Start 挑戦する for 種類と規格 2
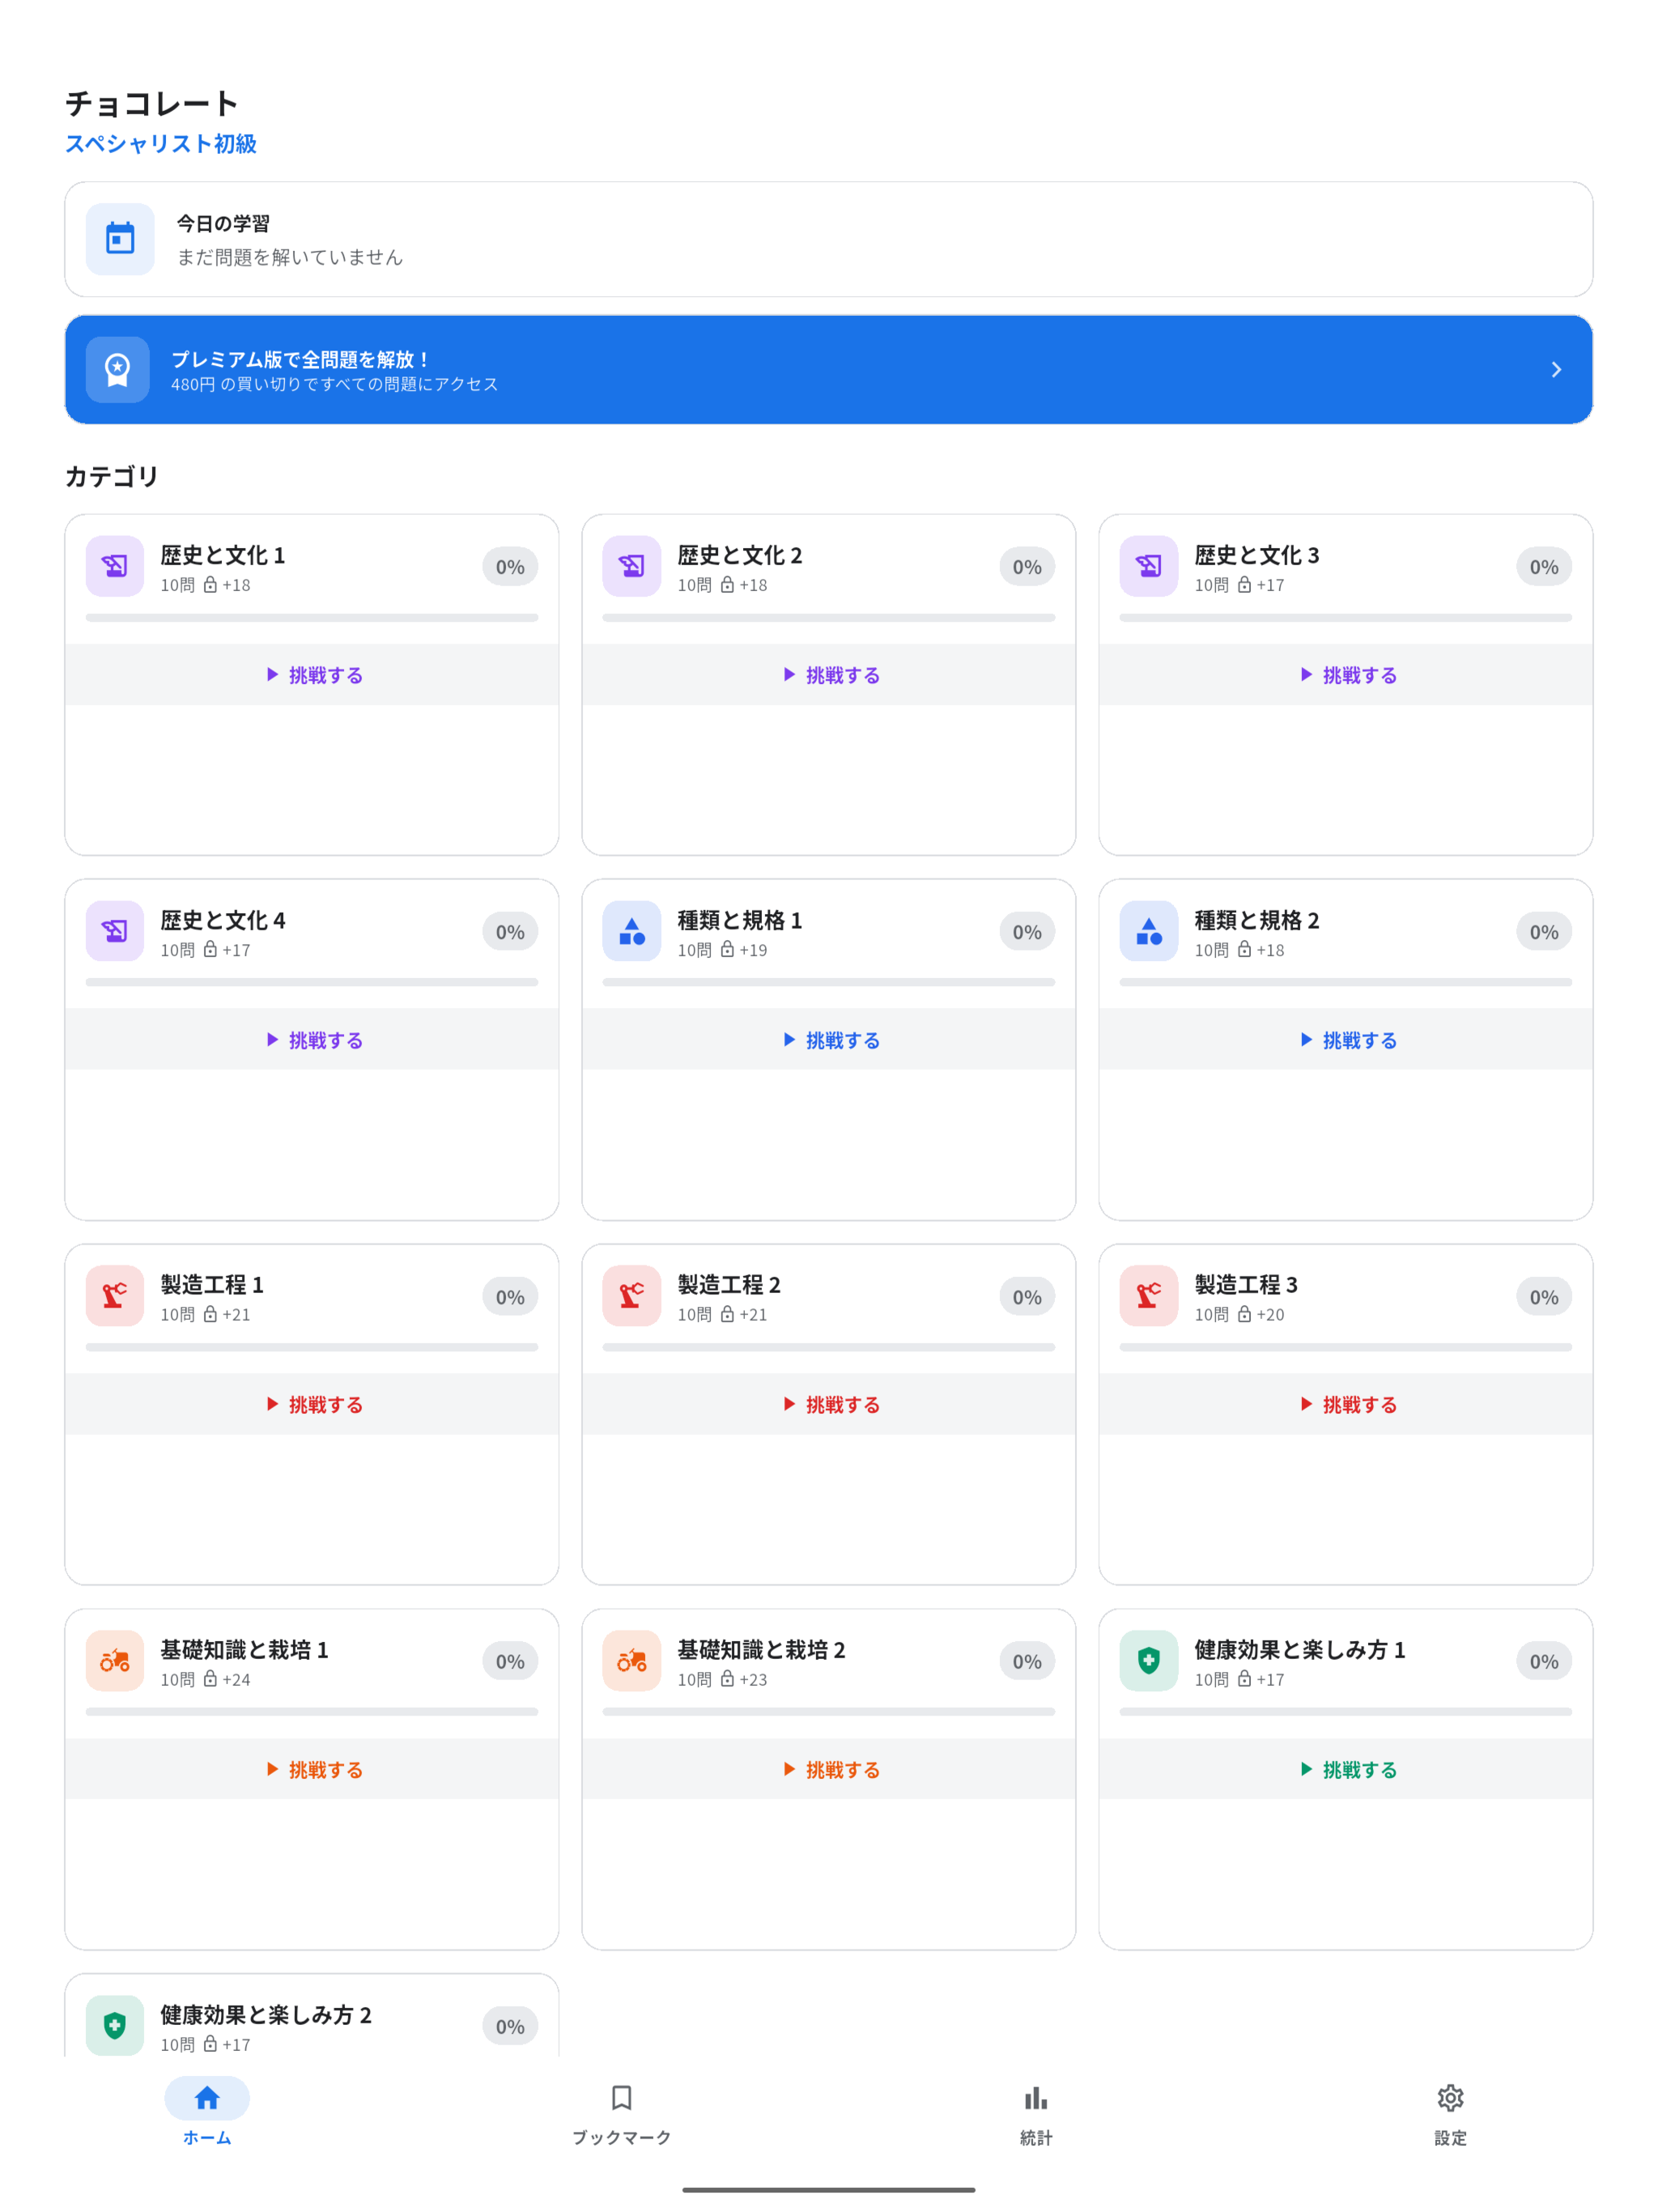 [x=1346, y=1040]
